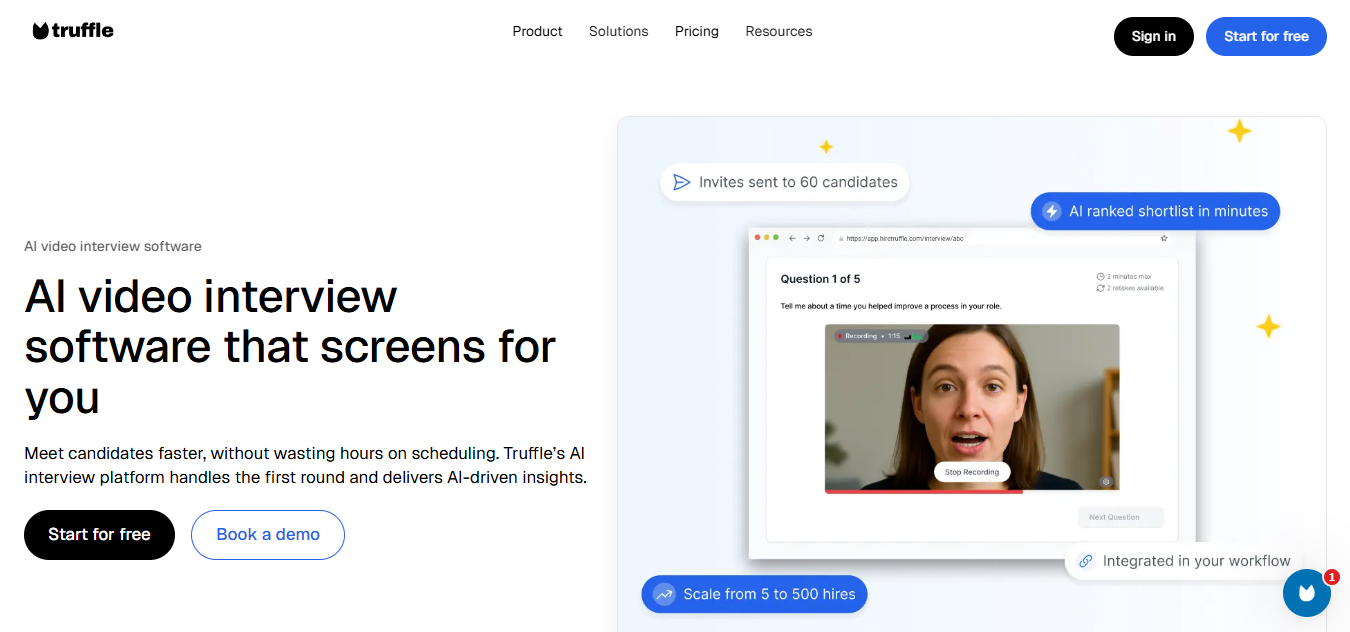Click the small AI video interview software label
This screenshot has width=1350, height=632.
point(113,246)
